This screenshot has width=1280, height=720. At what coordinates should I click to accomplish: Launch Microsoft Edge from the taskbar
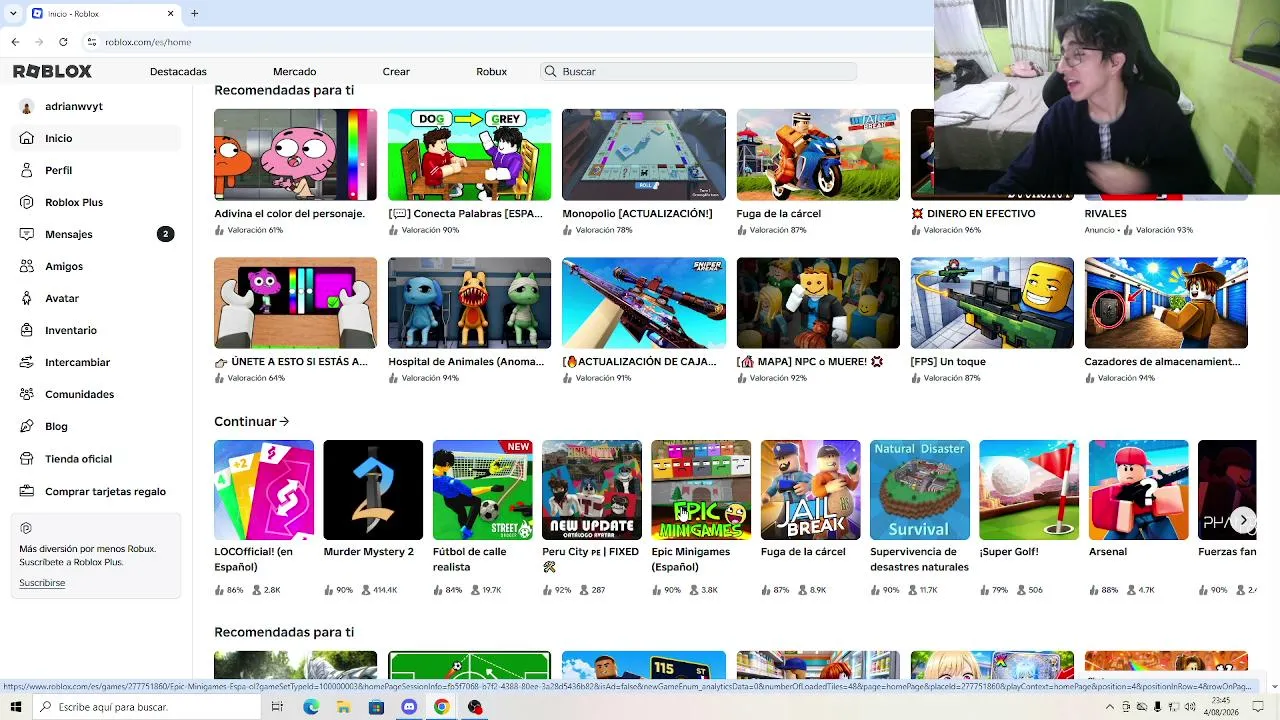pyautogui.click(x=311, y=707)
